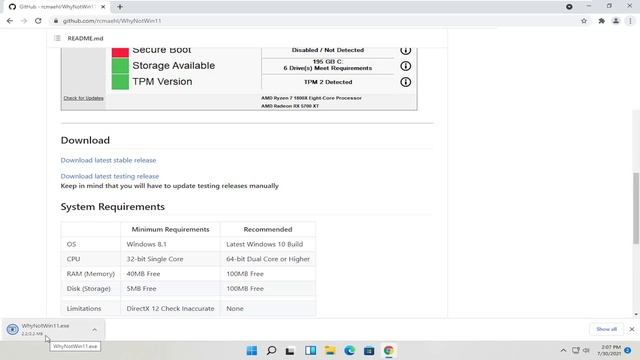Image resolution: width=640 pixels, height=360 pixels.
Task: Open File Explorer from the taskbar
Action: click(x=330, y=351)
